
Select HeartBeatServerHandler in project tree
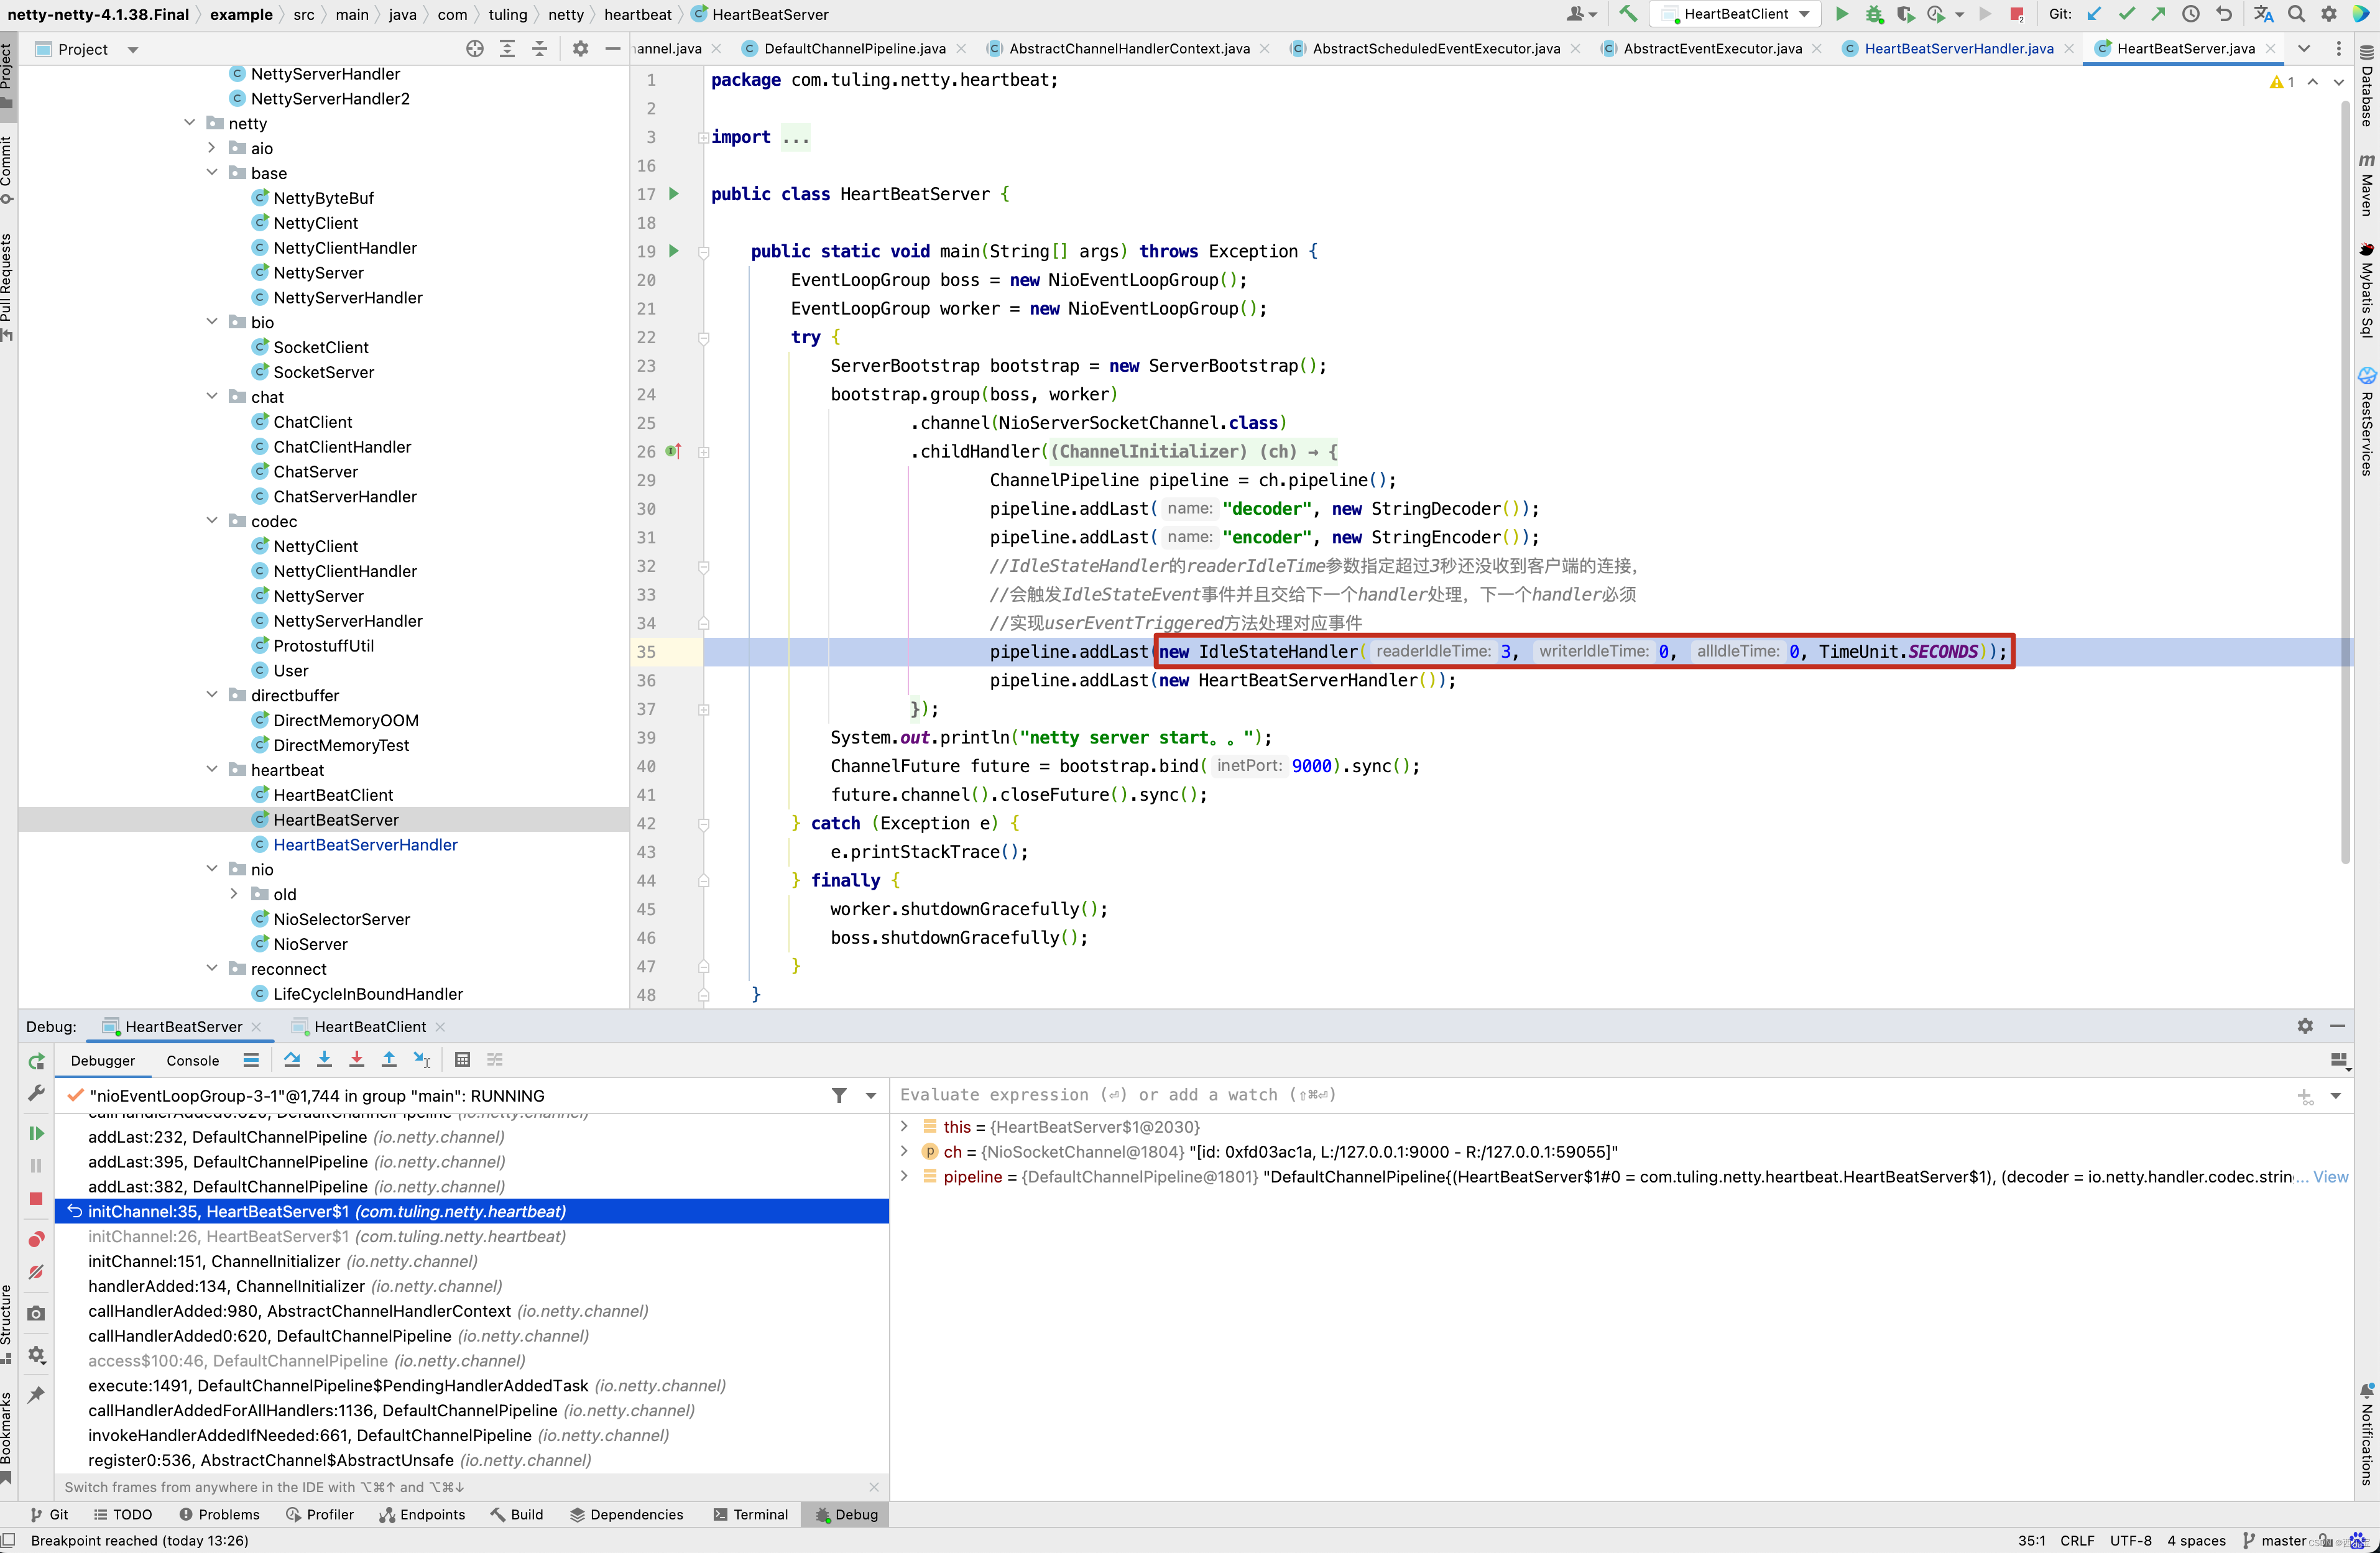365,844
